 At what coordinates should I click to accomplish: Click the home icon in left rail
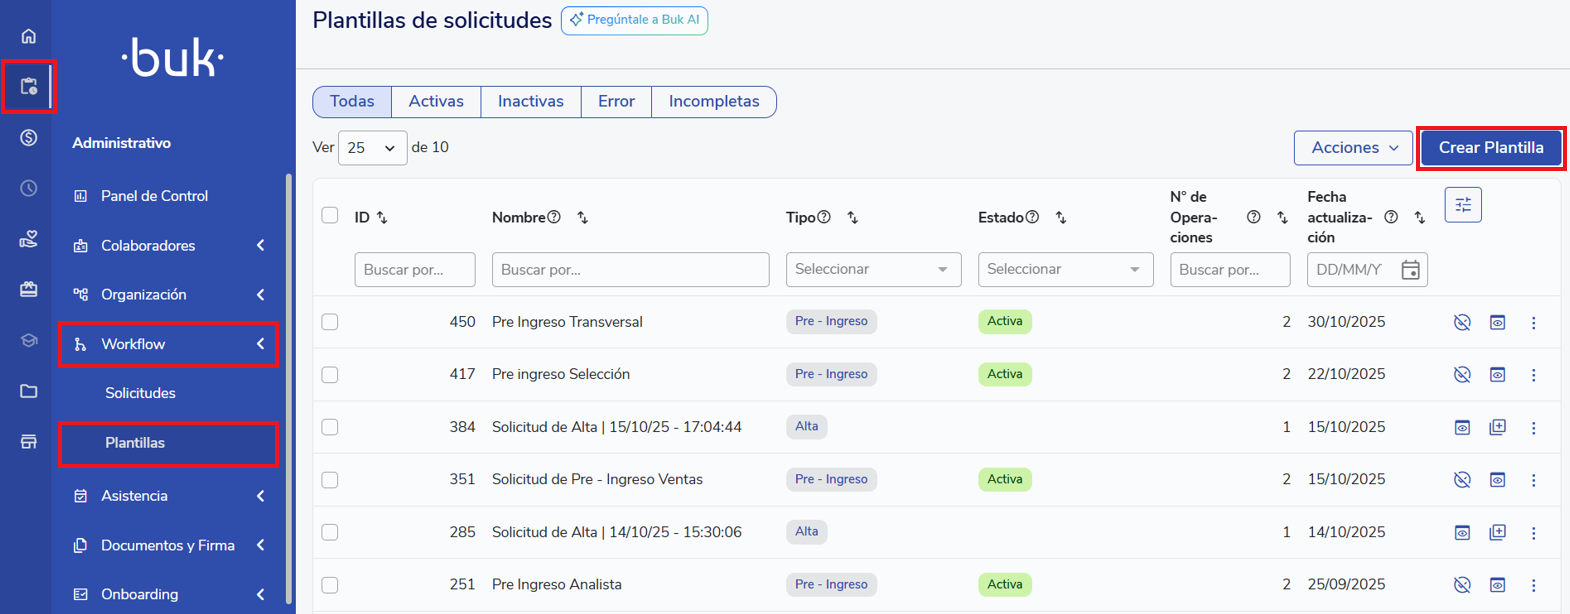[28, 36]
